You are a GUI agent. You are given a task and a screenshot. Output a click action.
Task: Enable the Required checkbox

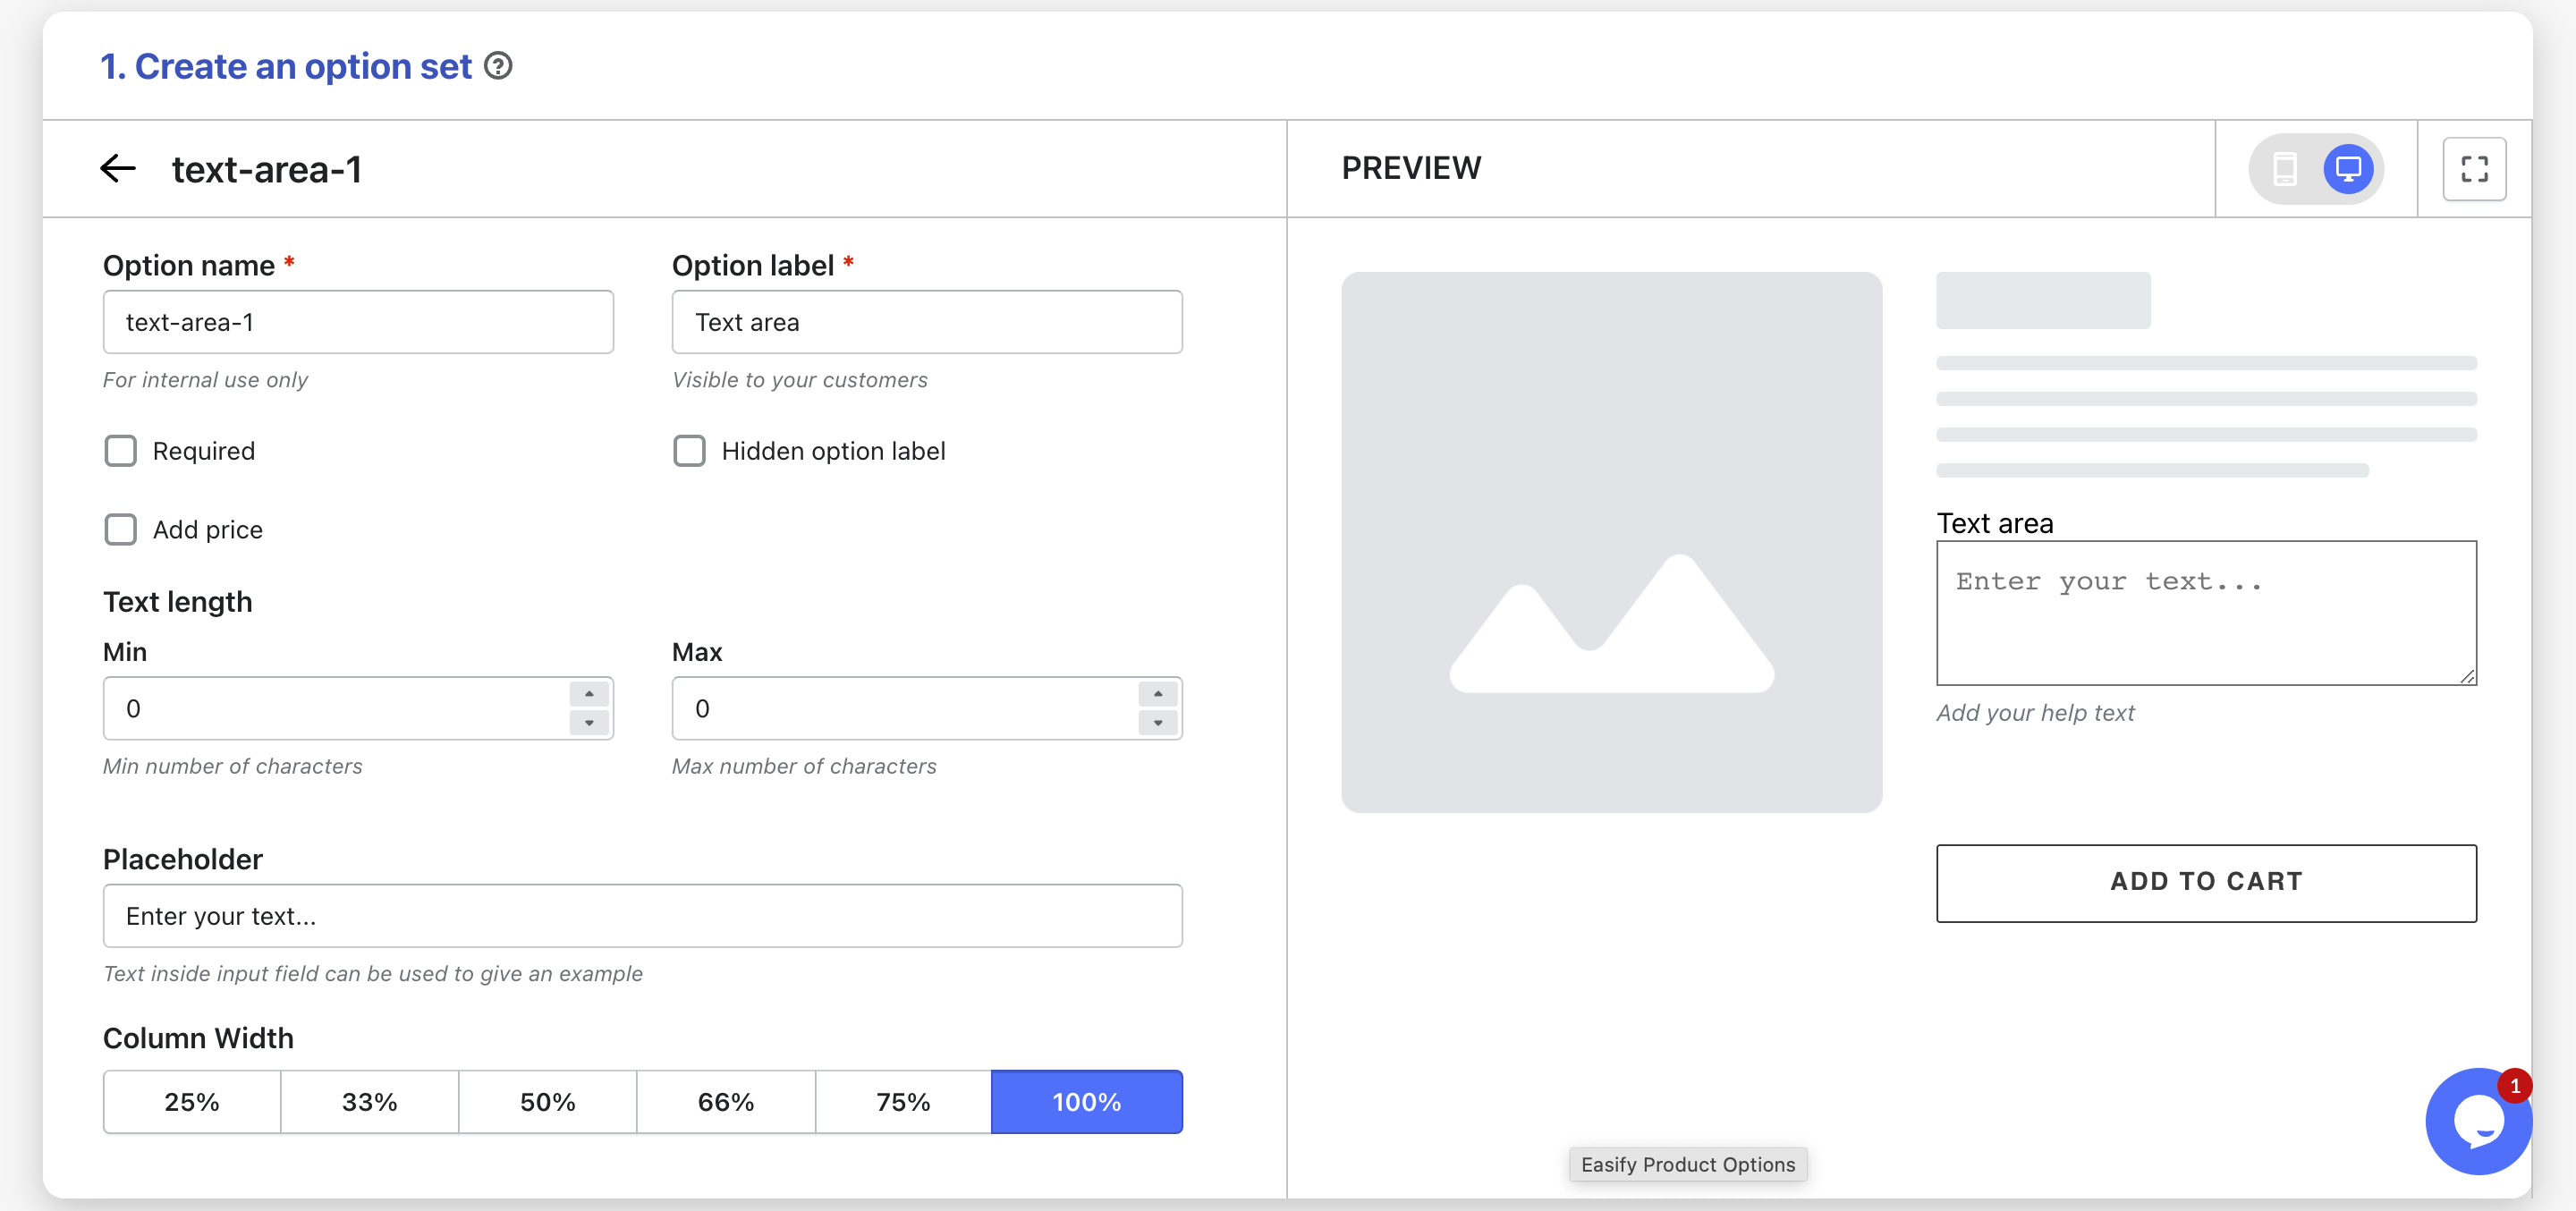[x=121, y=451]
